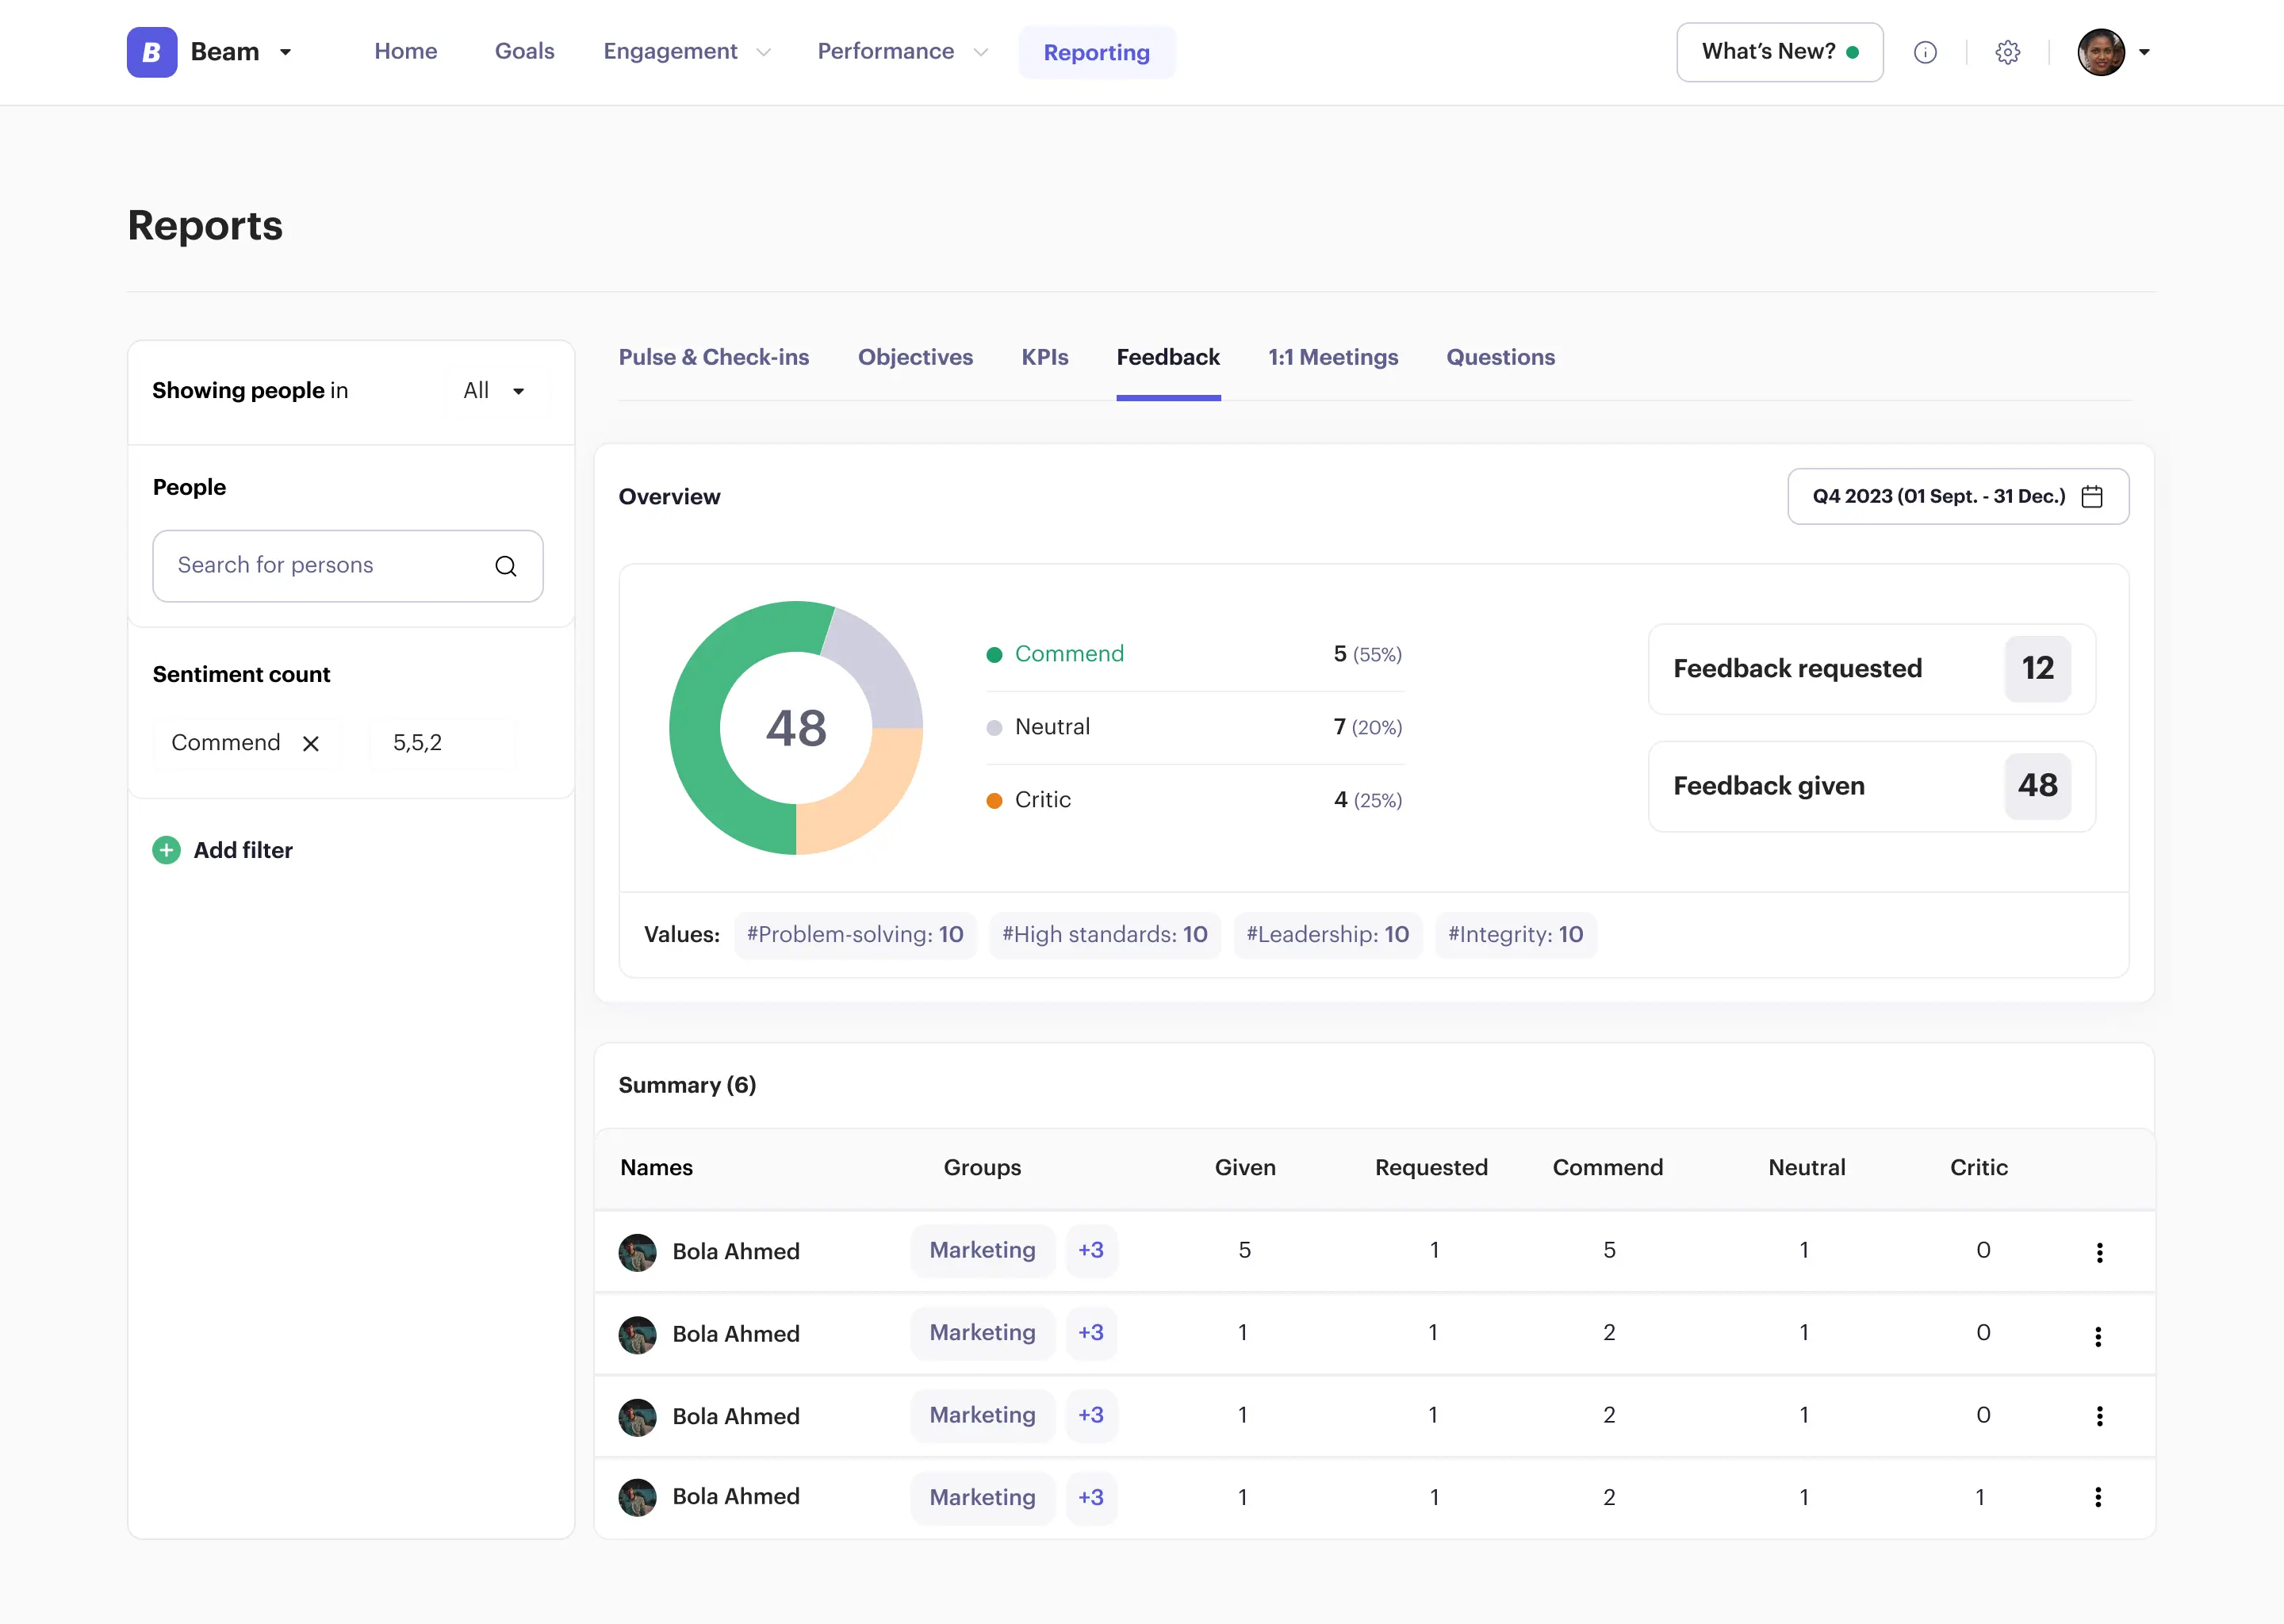The height and width of the screenshot is (1624, 2284).
Task: Click the Marketing tag for Bola Ahmed with Critic 1
Action: (982, 1497)
